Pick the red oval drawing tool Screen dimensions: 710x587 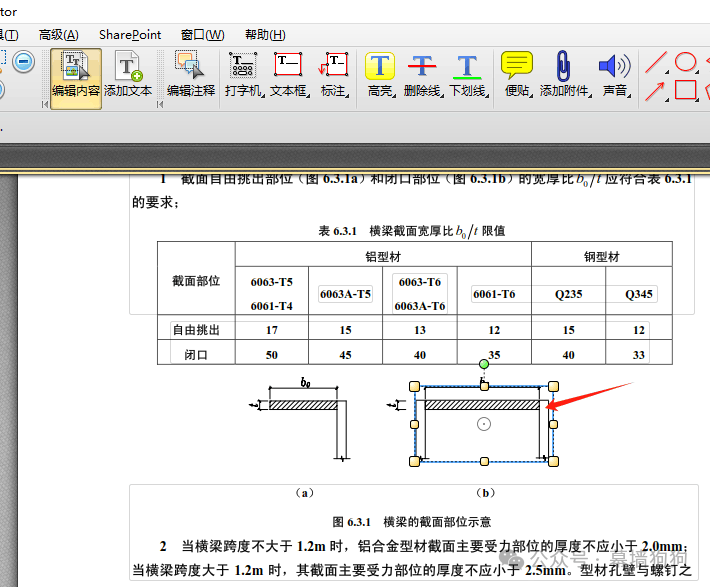(685, 62)
